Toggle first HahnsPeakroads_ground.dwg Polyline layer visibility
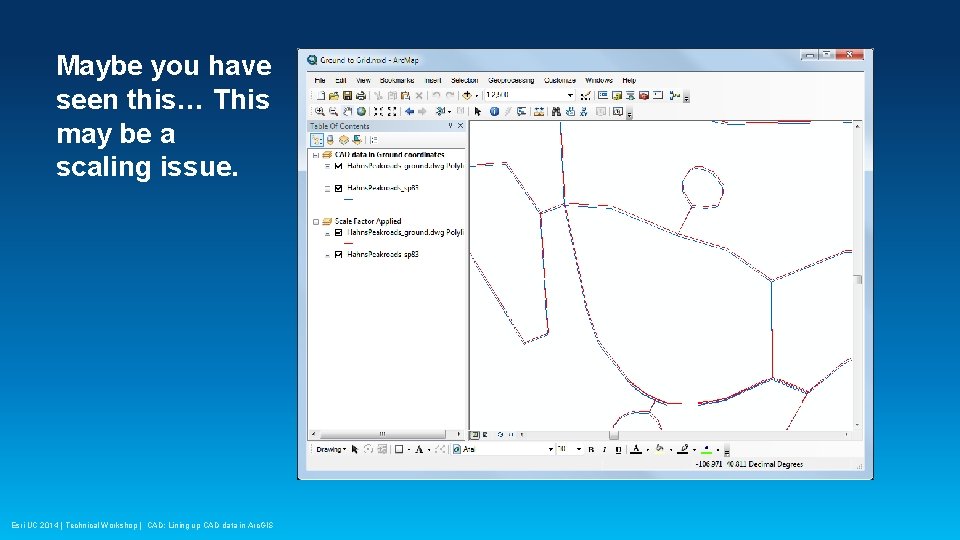The height and width of the screenshot is (540, 960). pos(338,166)
